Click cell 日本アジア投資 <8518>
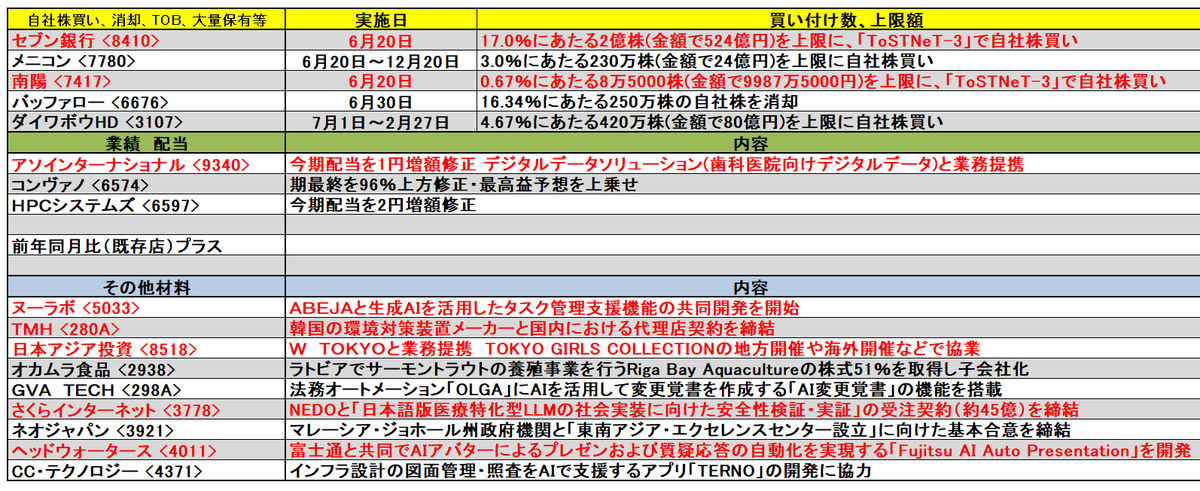This screenshot has height=491, width=1200. pos(146,349)
